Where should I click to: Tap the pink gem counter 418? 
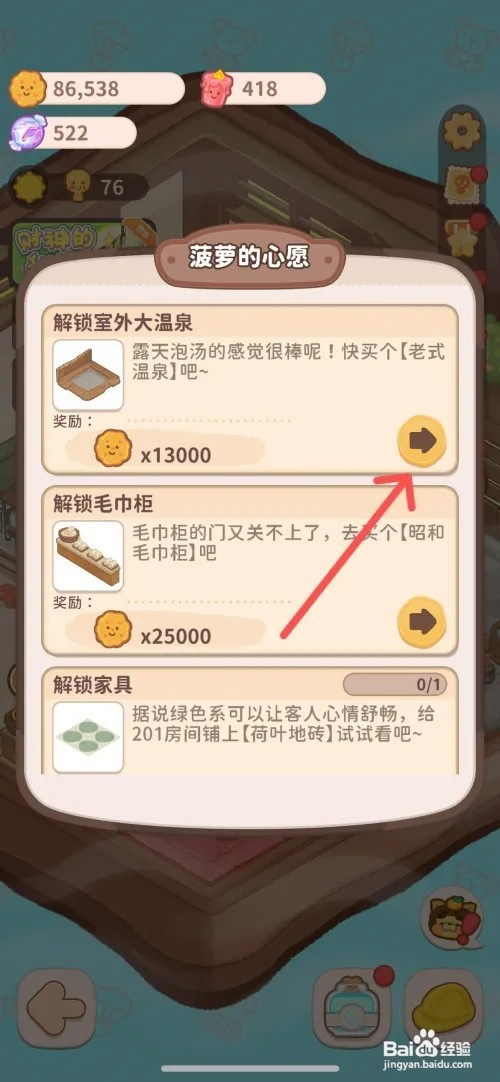[x=263, y=88]
